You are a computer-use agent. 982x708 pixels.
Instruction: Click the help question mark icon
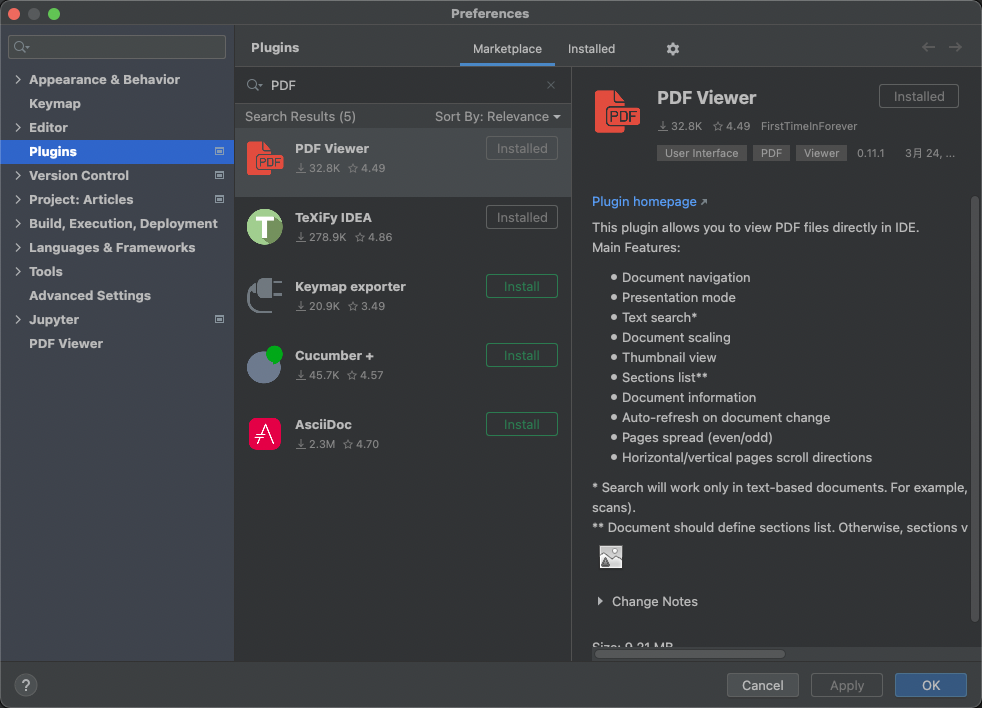point(25,685)
